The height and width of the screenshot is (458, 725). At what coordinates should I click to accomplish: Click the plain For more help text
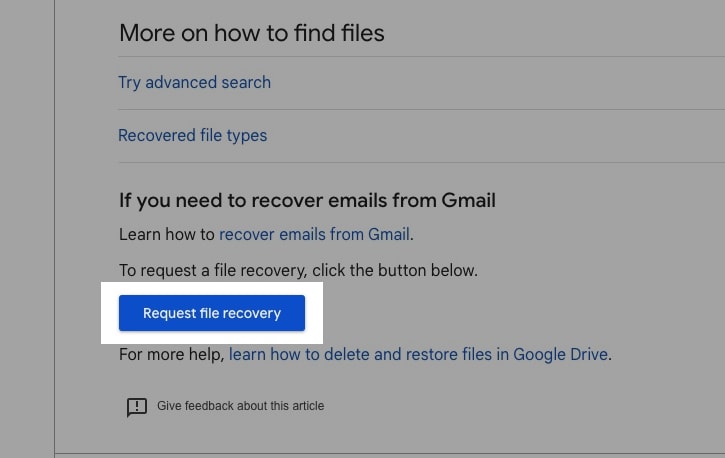(x=172, y=354)
